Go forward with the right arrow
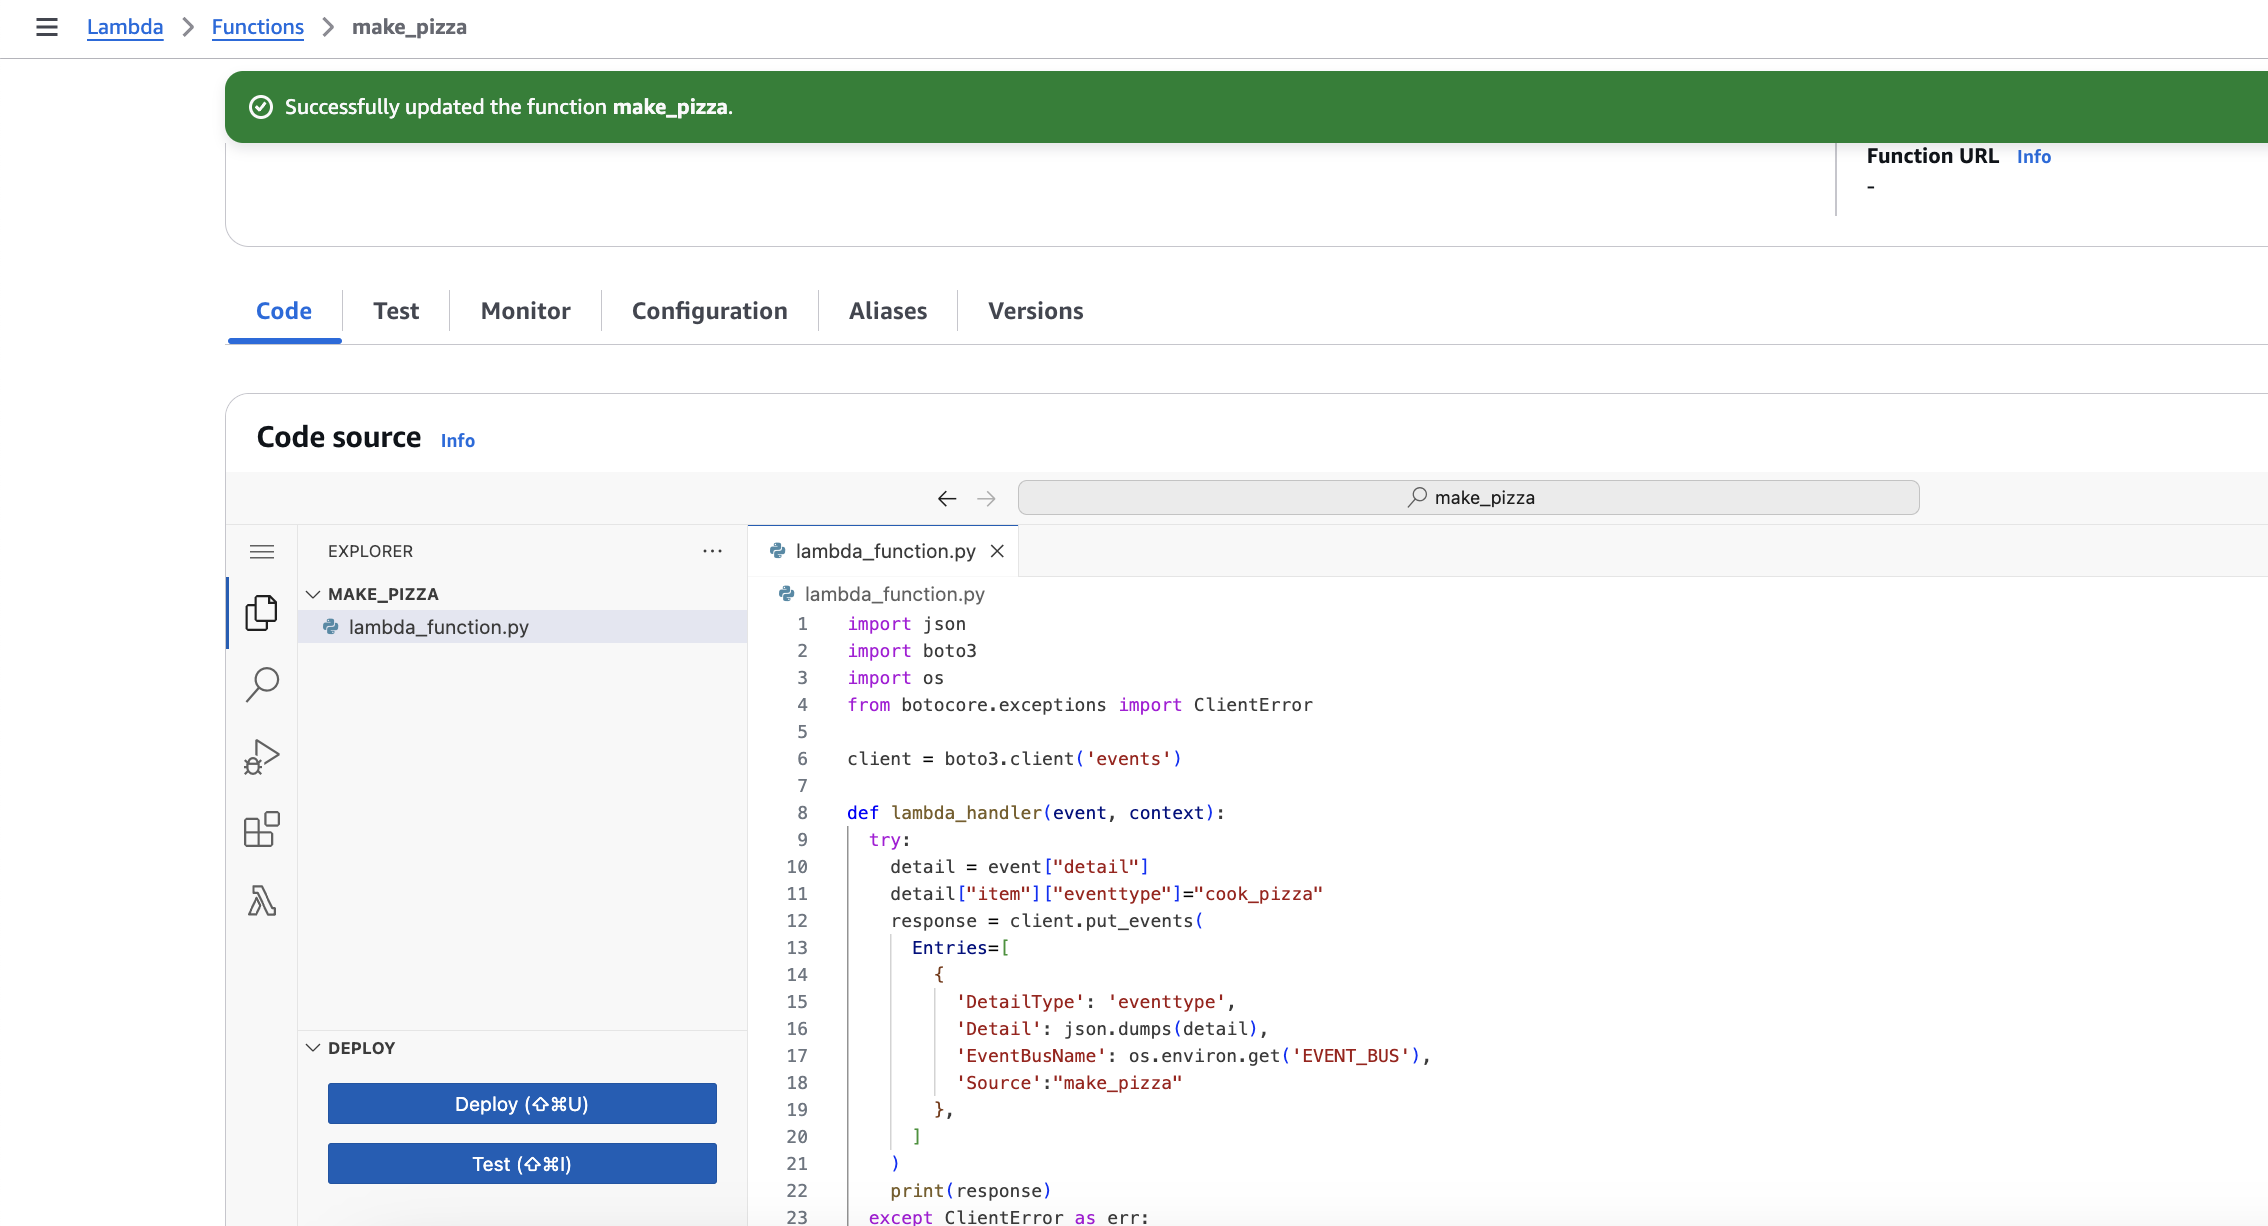The image size is (2268, 1226). [x=986, y=498]
